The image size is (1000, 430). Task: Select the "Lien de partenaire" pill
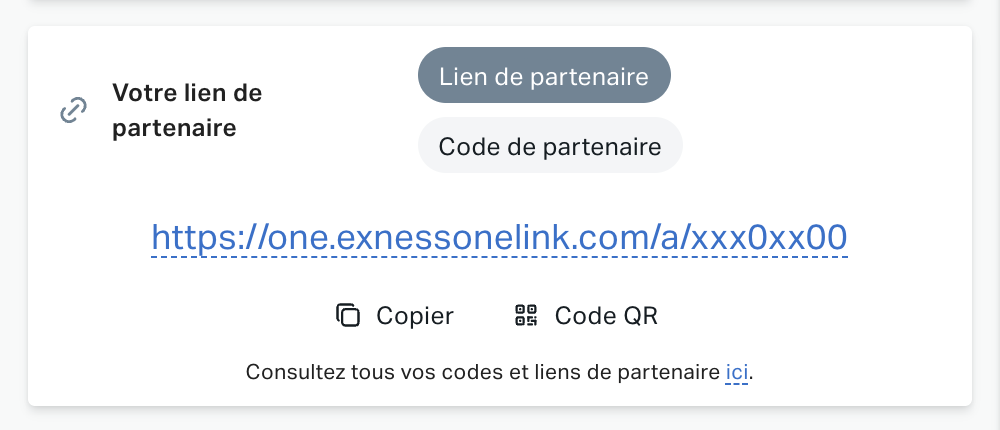(x=544, y=76)
